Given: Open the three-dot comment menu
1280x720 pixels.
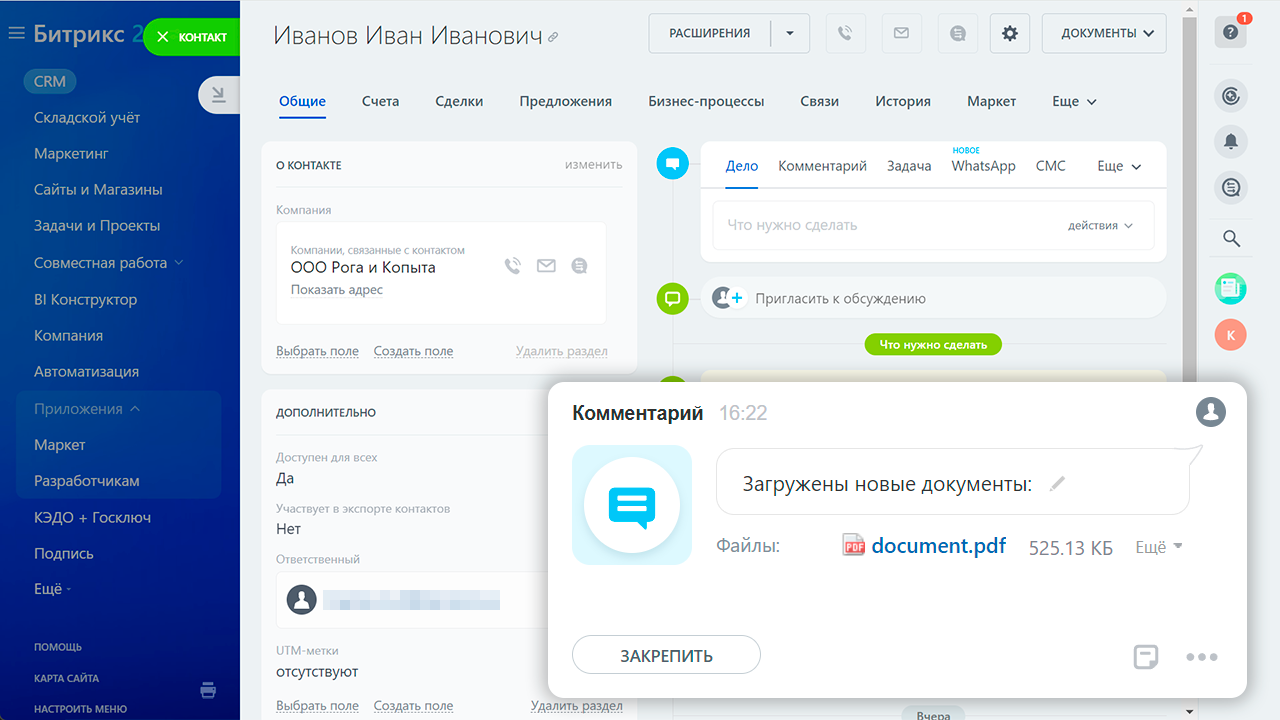Looking at the screenshot, I should 1202,657.
